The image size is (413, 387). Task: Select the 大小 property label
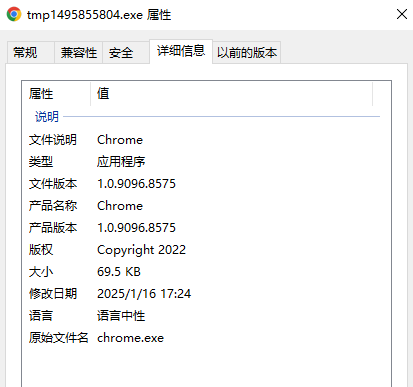tap(41, 272)
